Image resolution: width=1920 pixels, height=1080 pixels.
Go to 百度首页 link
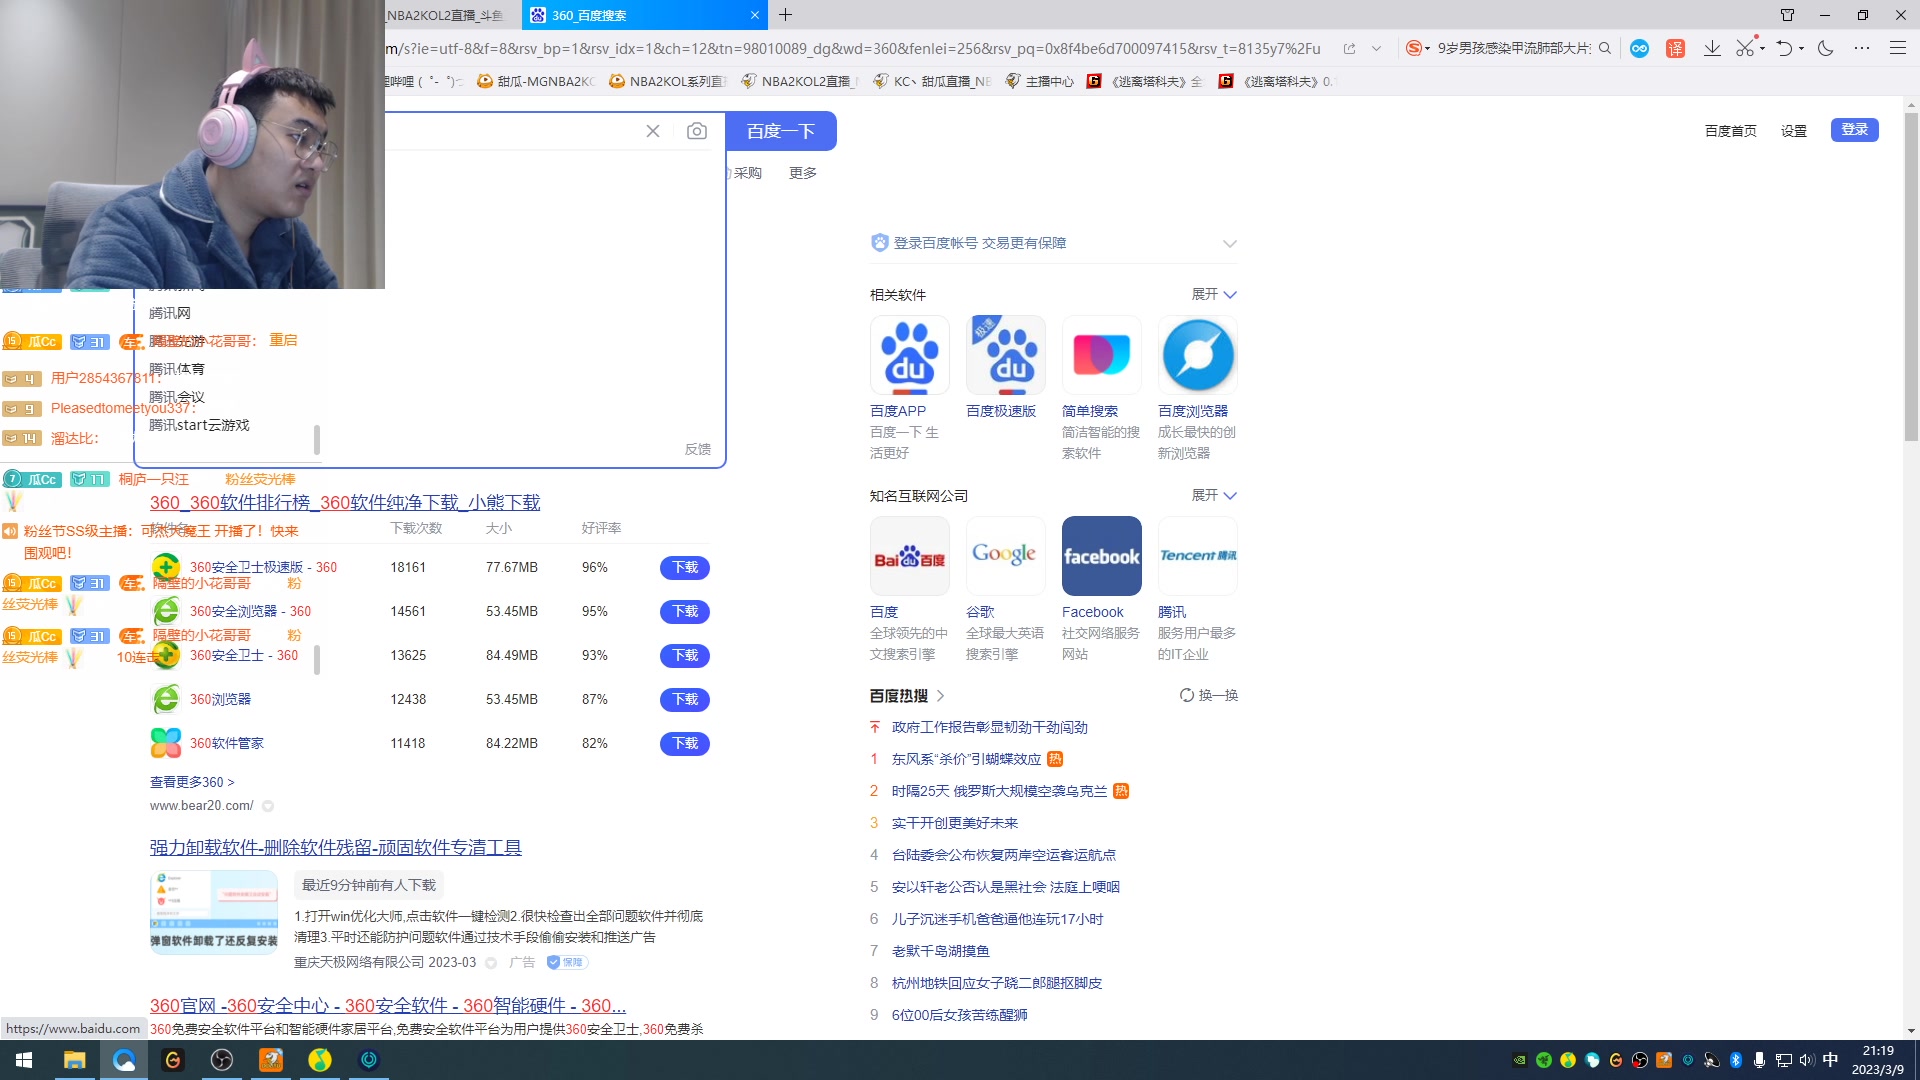click(x=1731, y=131)
